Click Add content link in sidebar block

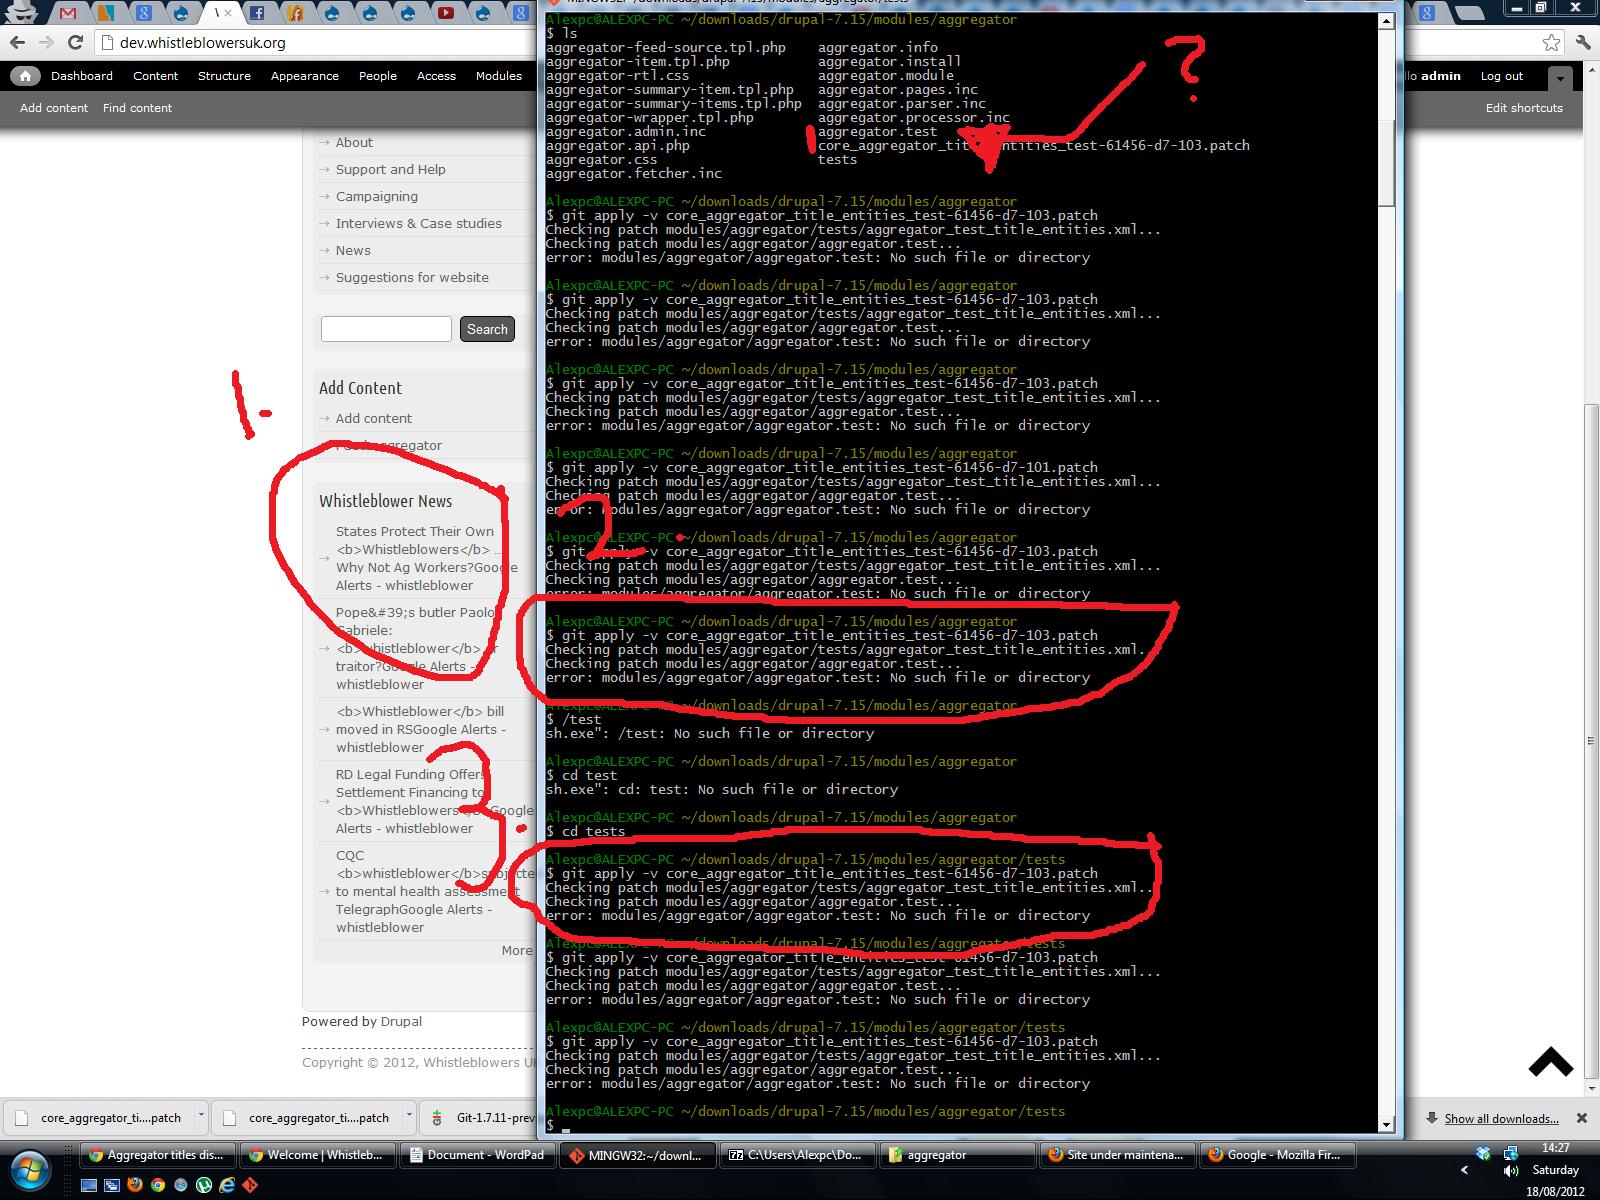click(x=374, y=419)
